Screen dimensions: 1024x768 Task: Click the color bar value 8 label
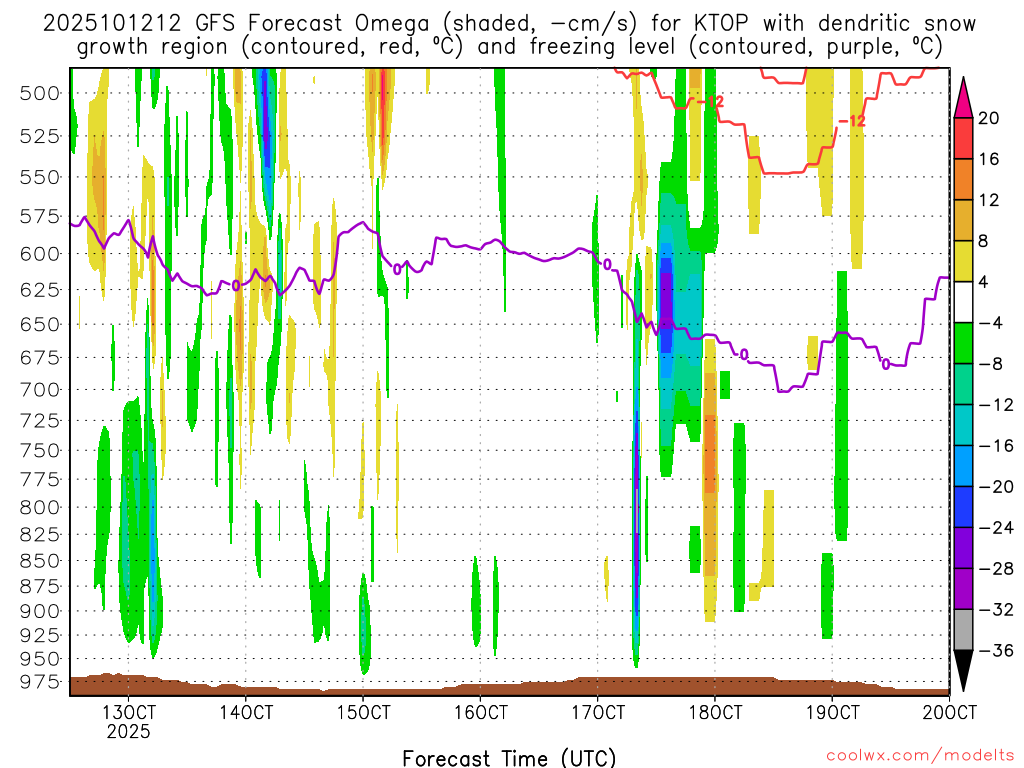pos(984,241)
